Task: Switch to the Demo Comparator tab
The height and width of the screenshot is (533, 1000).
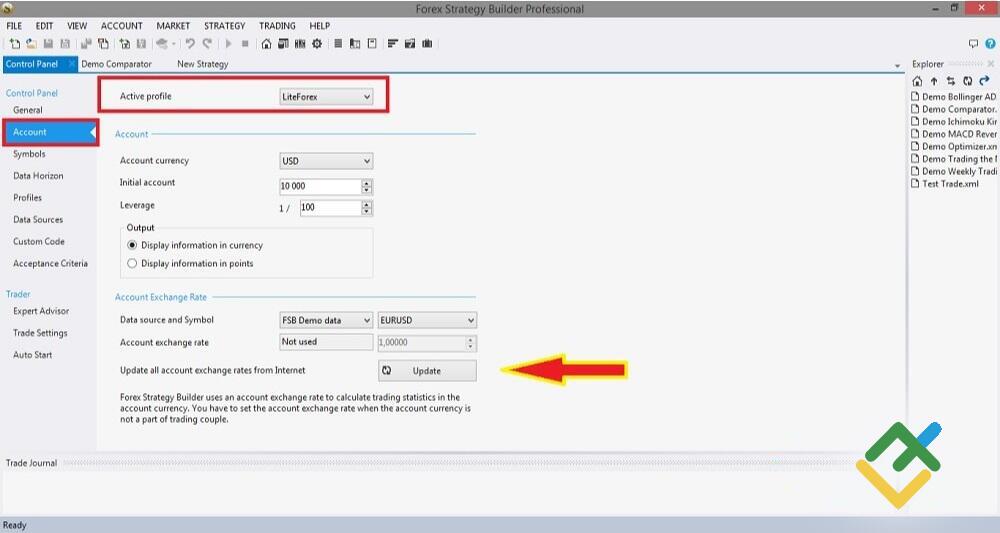Action: pos(117,64)
